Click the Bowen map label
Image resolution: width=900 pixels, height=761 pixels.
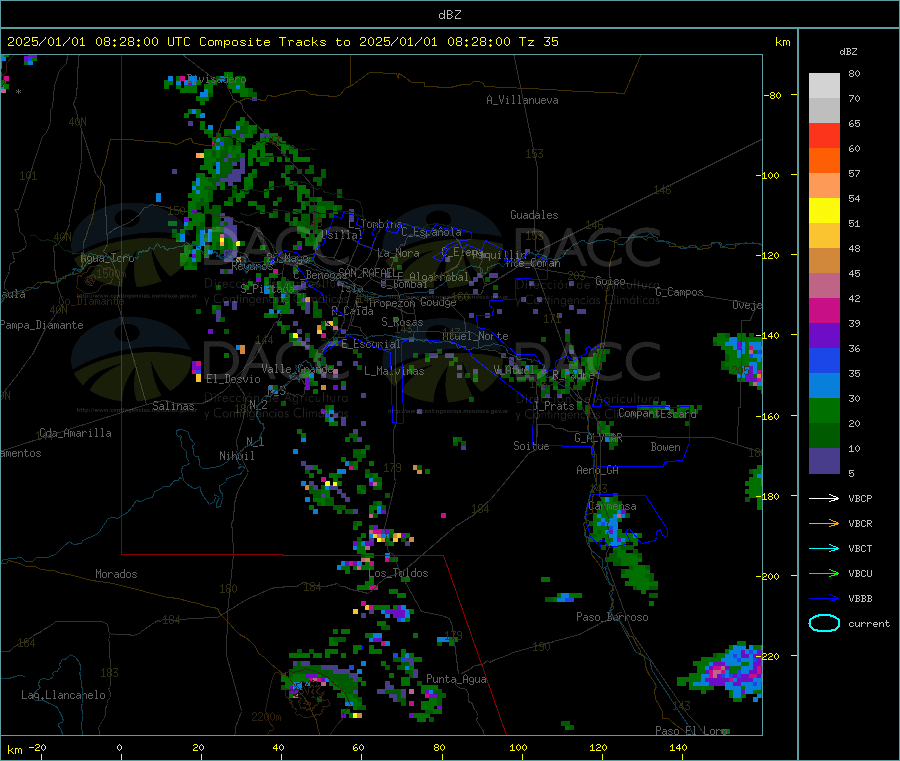tap(665, 446)
